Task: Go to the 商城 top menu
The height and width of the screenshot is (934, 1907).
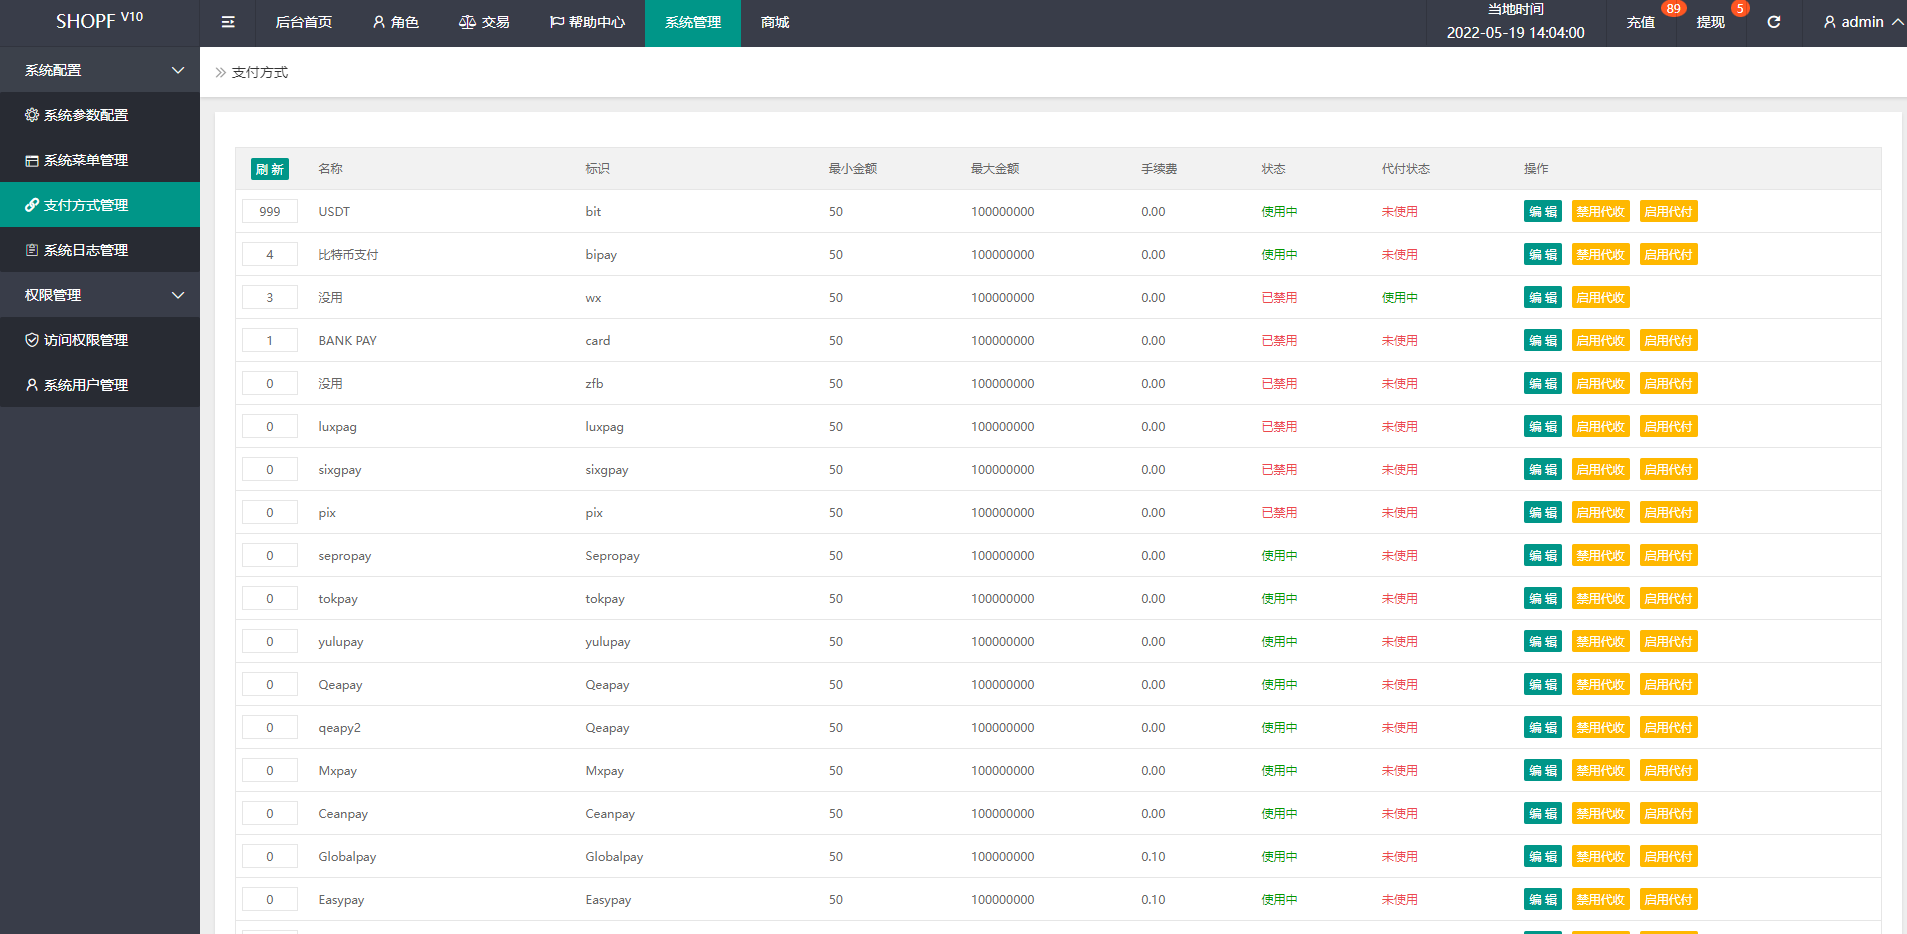Action: (x=775, y=22)
